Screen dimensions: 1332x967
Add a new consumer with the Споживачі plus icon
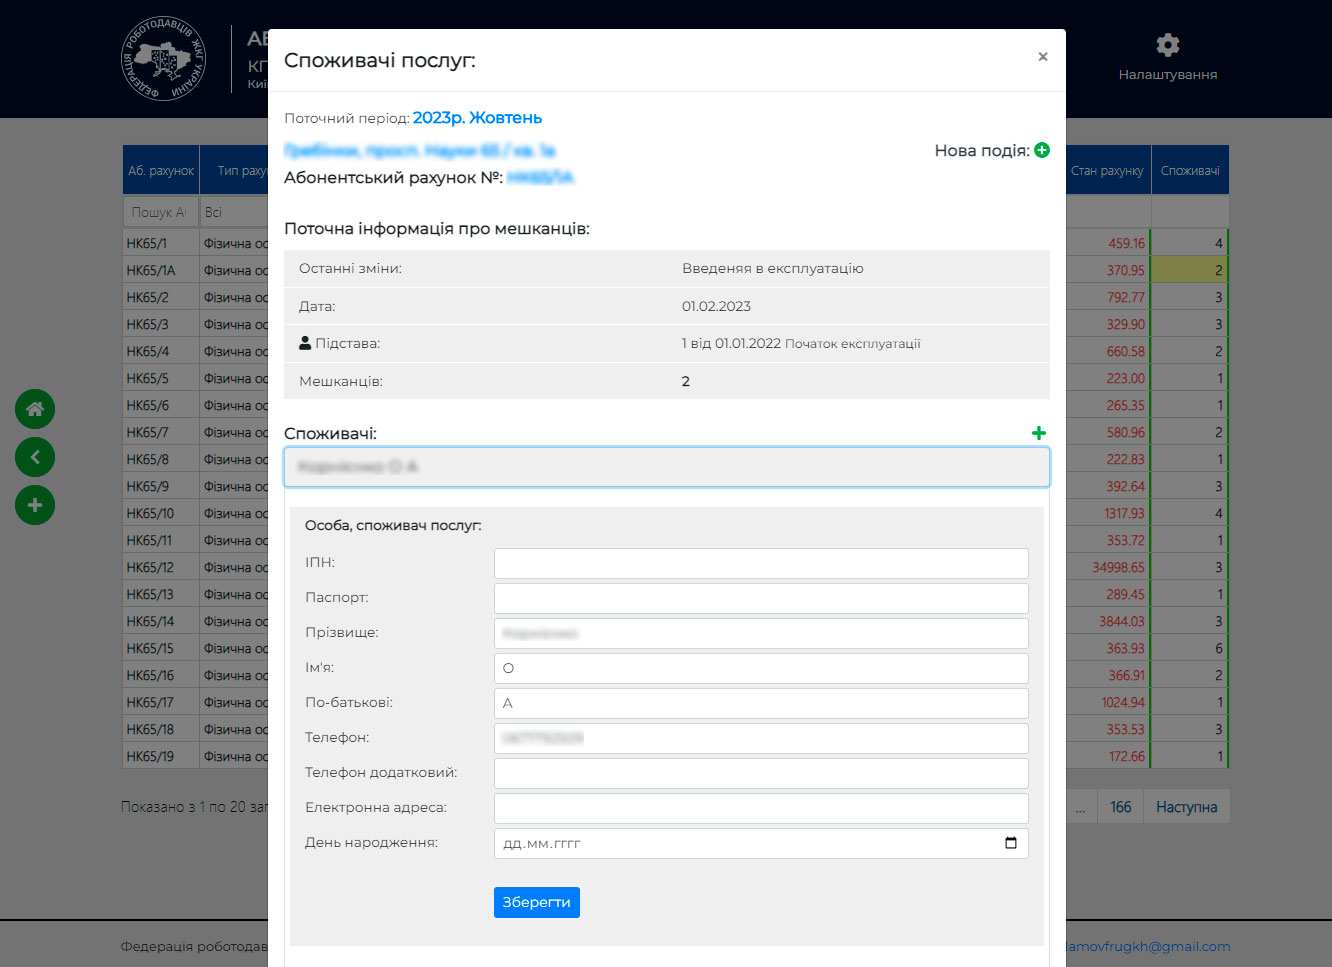(1038, 433)
